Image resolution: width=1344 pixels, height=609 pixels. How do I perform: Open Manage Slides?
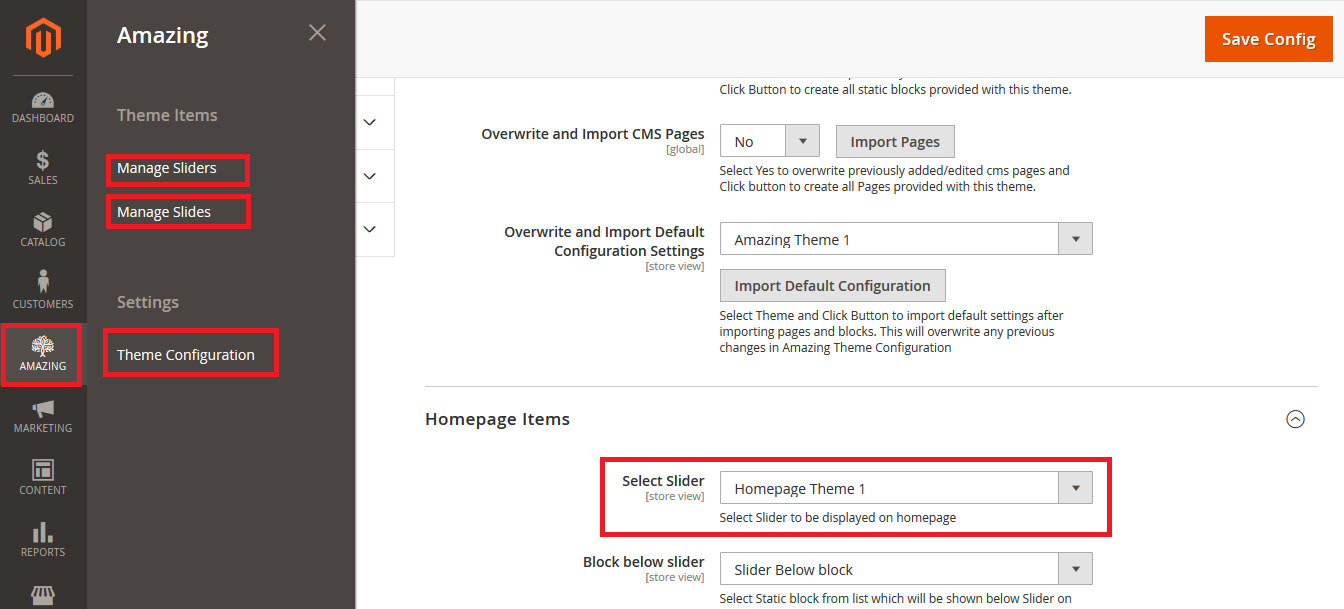(164, 212)
